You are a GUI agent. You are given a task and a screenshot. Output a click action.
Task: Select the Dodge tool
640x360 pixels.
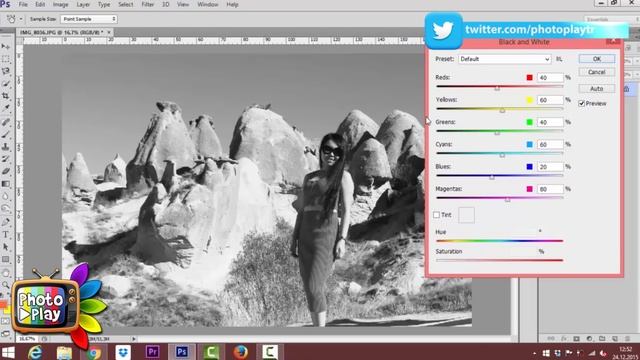[6, 209]
